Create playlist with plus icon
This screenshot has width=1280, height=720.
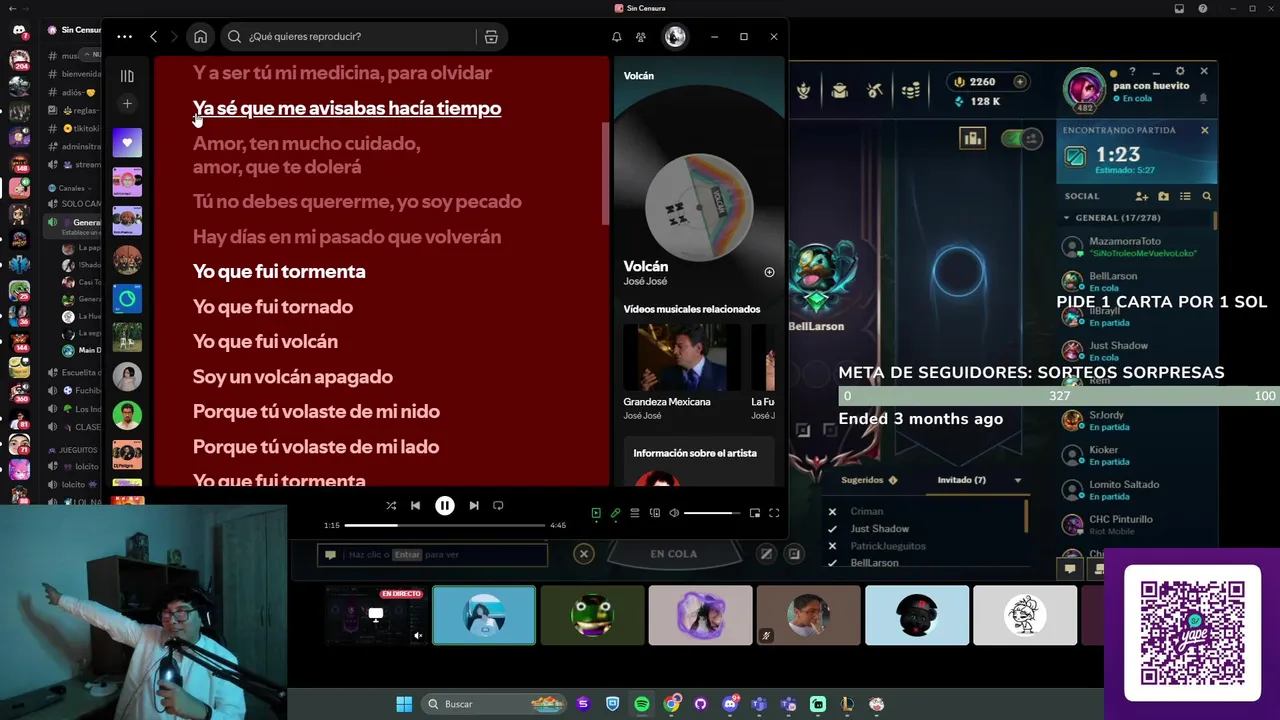[127, 104]
